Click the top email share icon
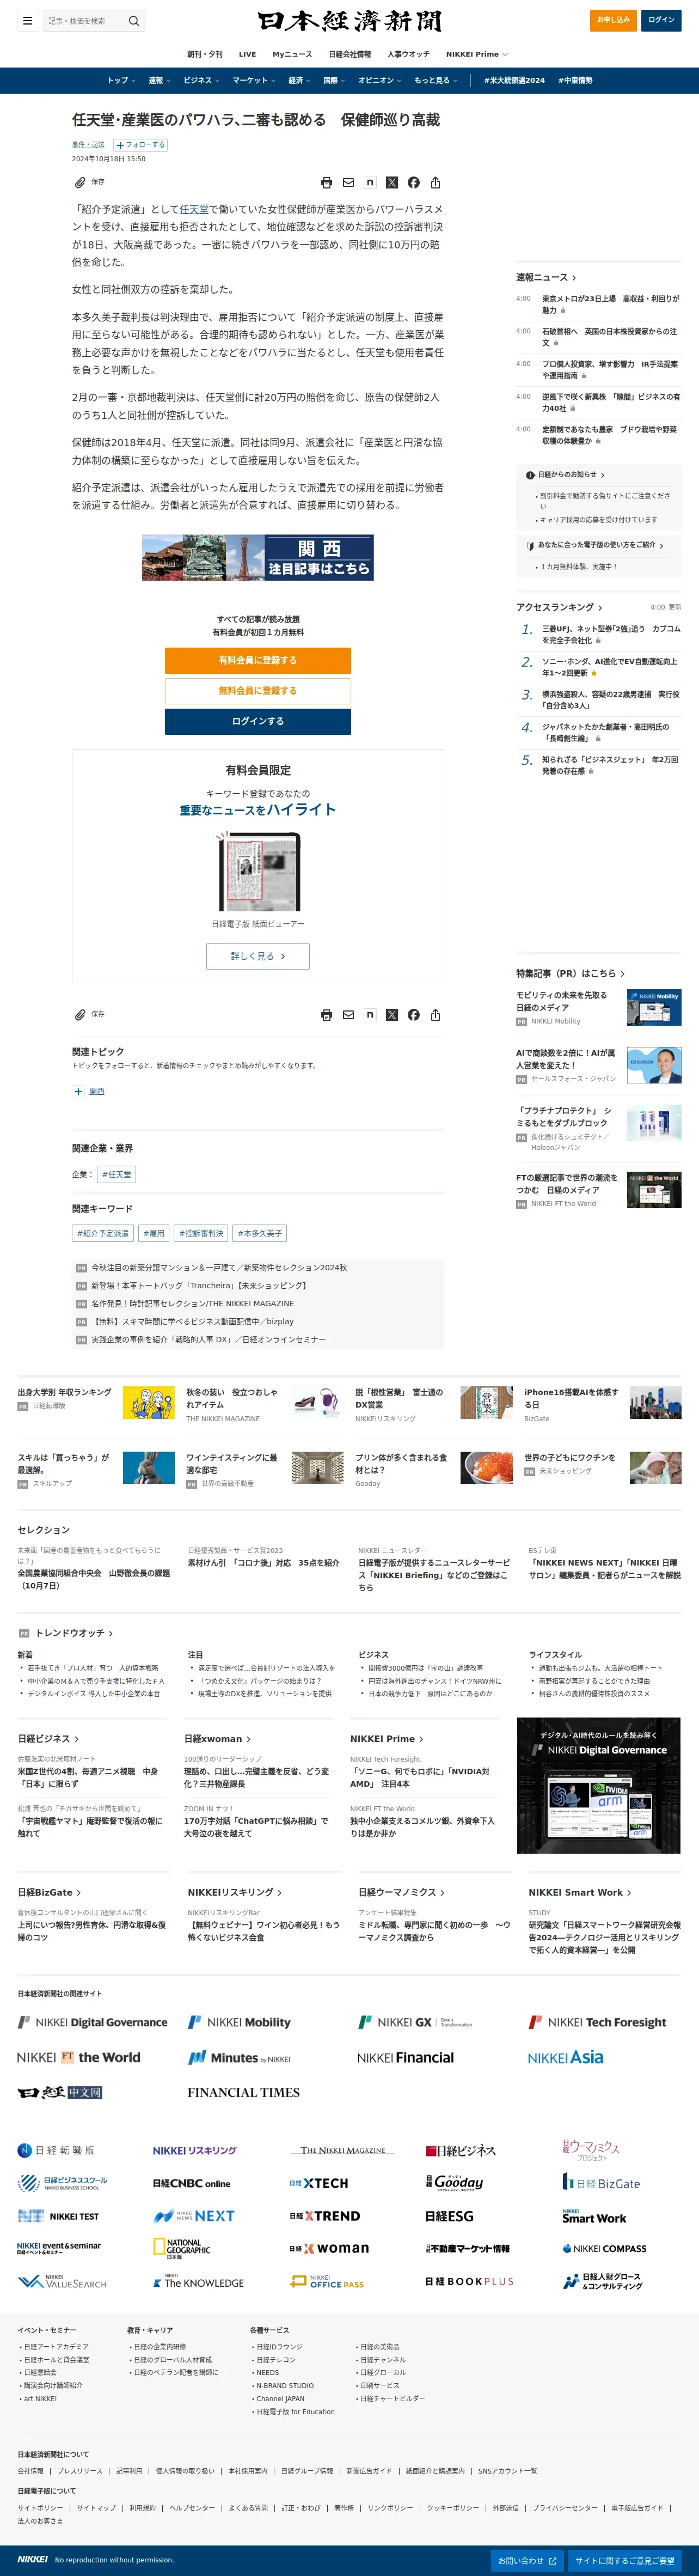This screenshot has height=2576, width=699. [348, 183]
